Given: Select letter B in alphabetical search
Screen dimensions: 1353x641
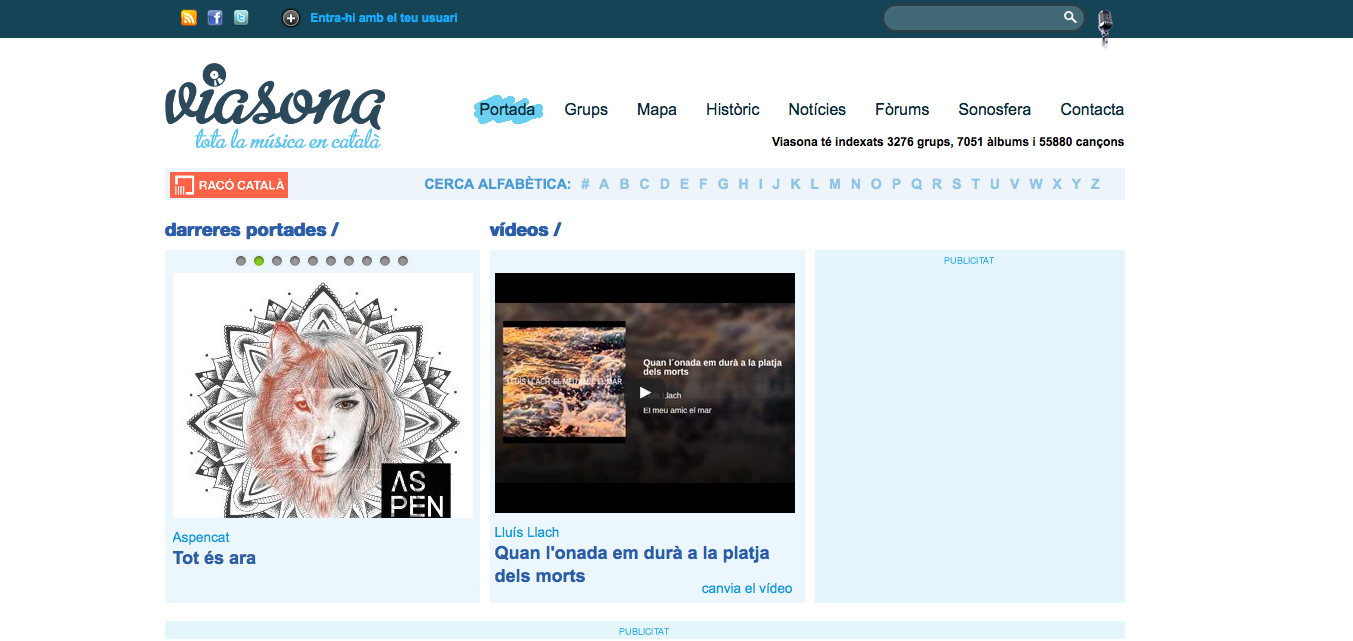Looking at the screenshot, I should coord(624,184).
